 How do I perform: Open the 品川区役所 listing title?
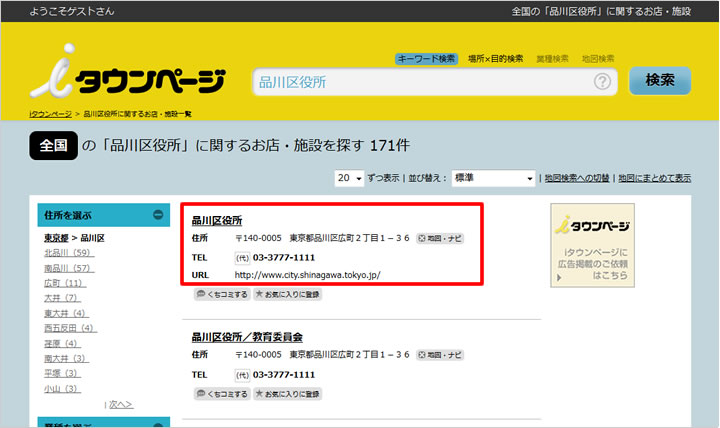pos(217,221)
